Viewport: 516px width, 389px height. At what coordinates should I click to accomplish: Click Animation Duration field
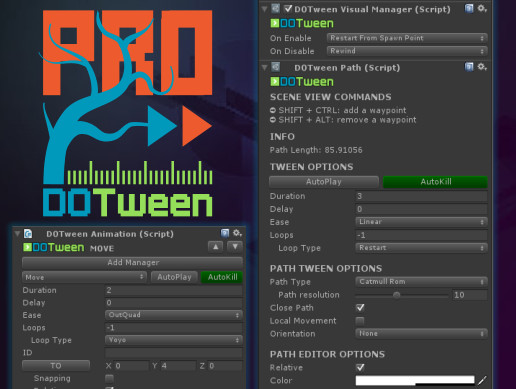[x=174, y=290]
